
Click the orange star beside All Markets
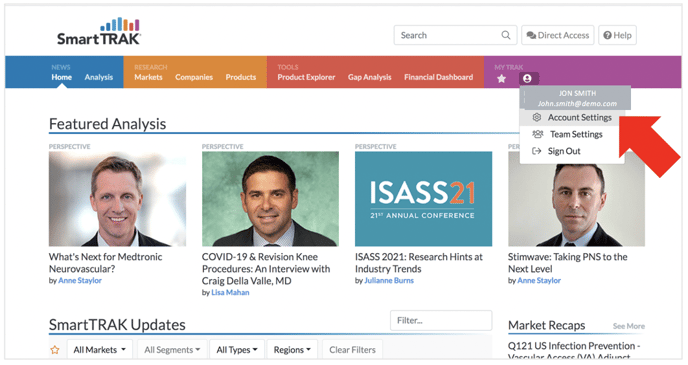tap(55, 350)
